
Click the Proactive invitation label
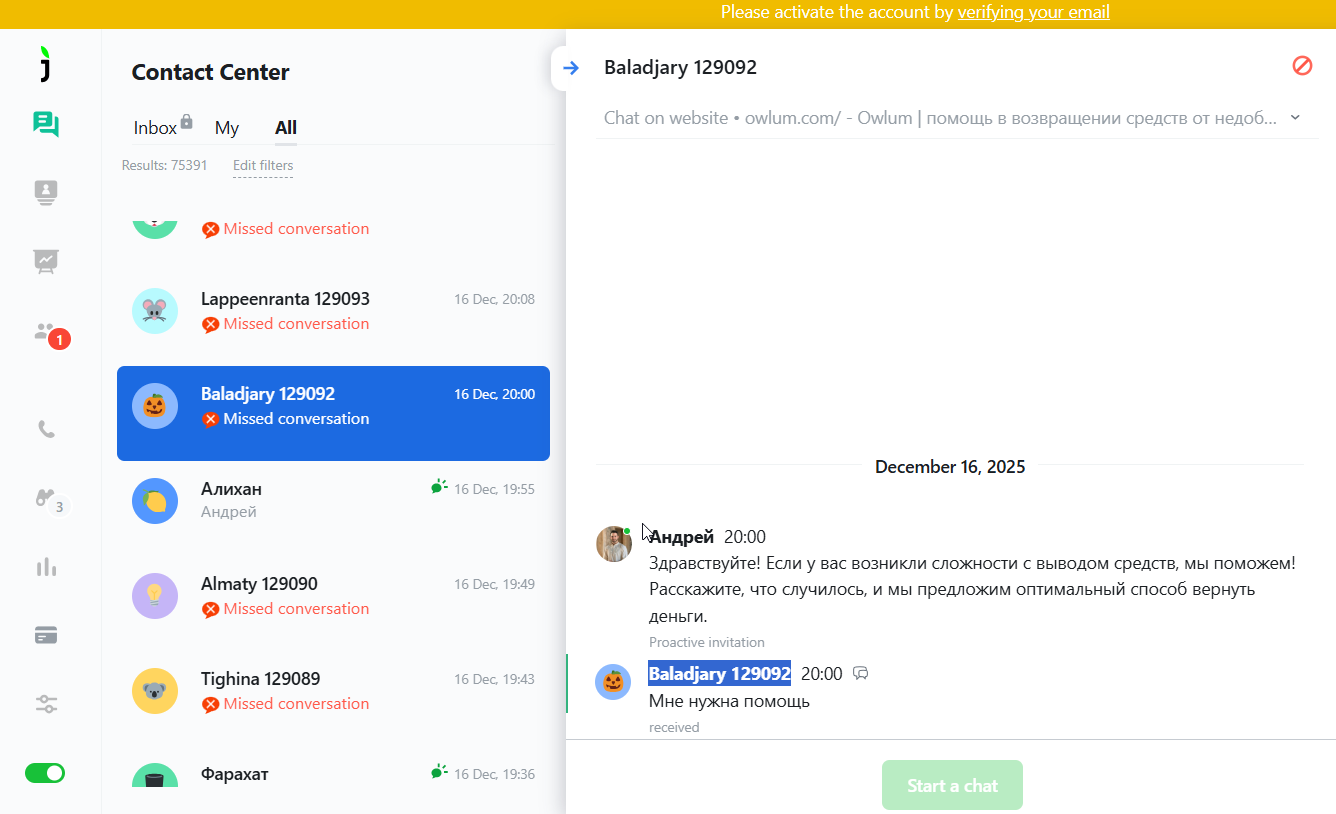(x=707, y=642)
